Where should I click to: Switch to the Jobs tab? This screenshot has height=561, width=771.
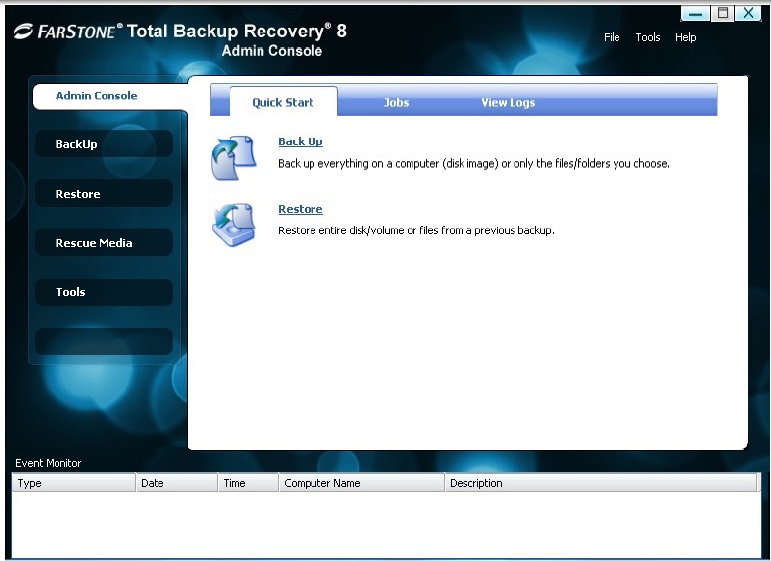[x=396, y=102]
